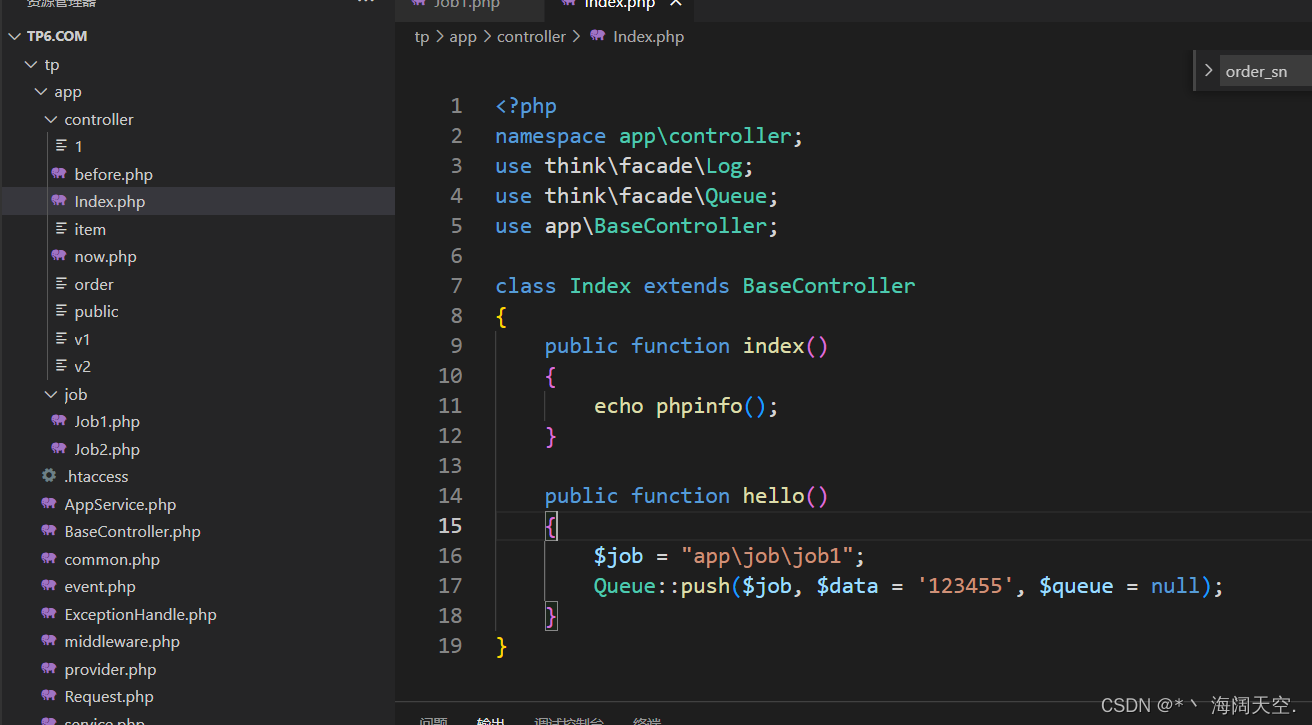Expand the order_sn breadcrumb chevron
This screenshot has height=725, width=1312.
point(1208,70)
